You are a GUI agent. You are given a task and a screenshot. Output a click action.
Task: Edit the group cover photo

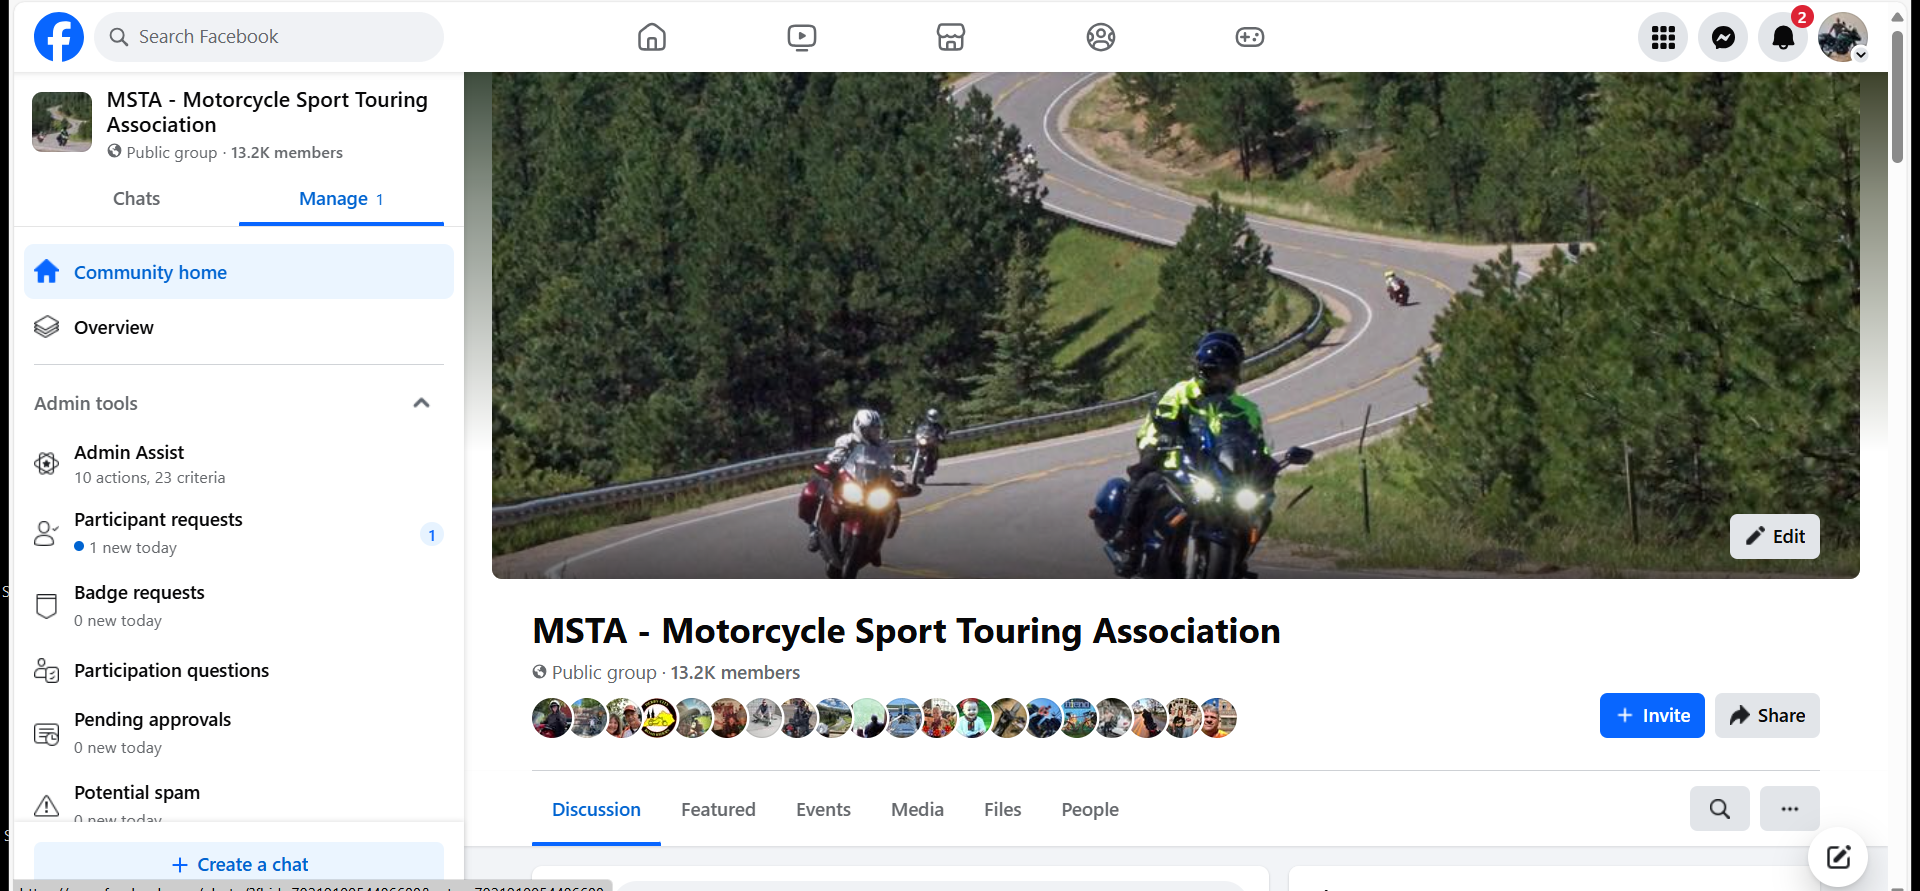pyautogui.click(x=1775, y=536)
